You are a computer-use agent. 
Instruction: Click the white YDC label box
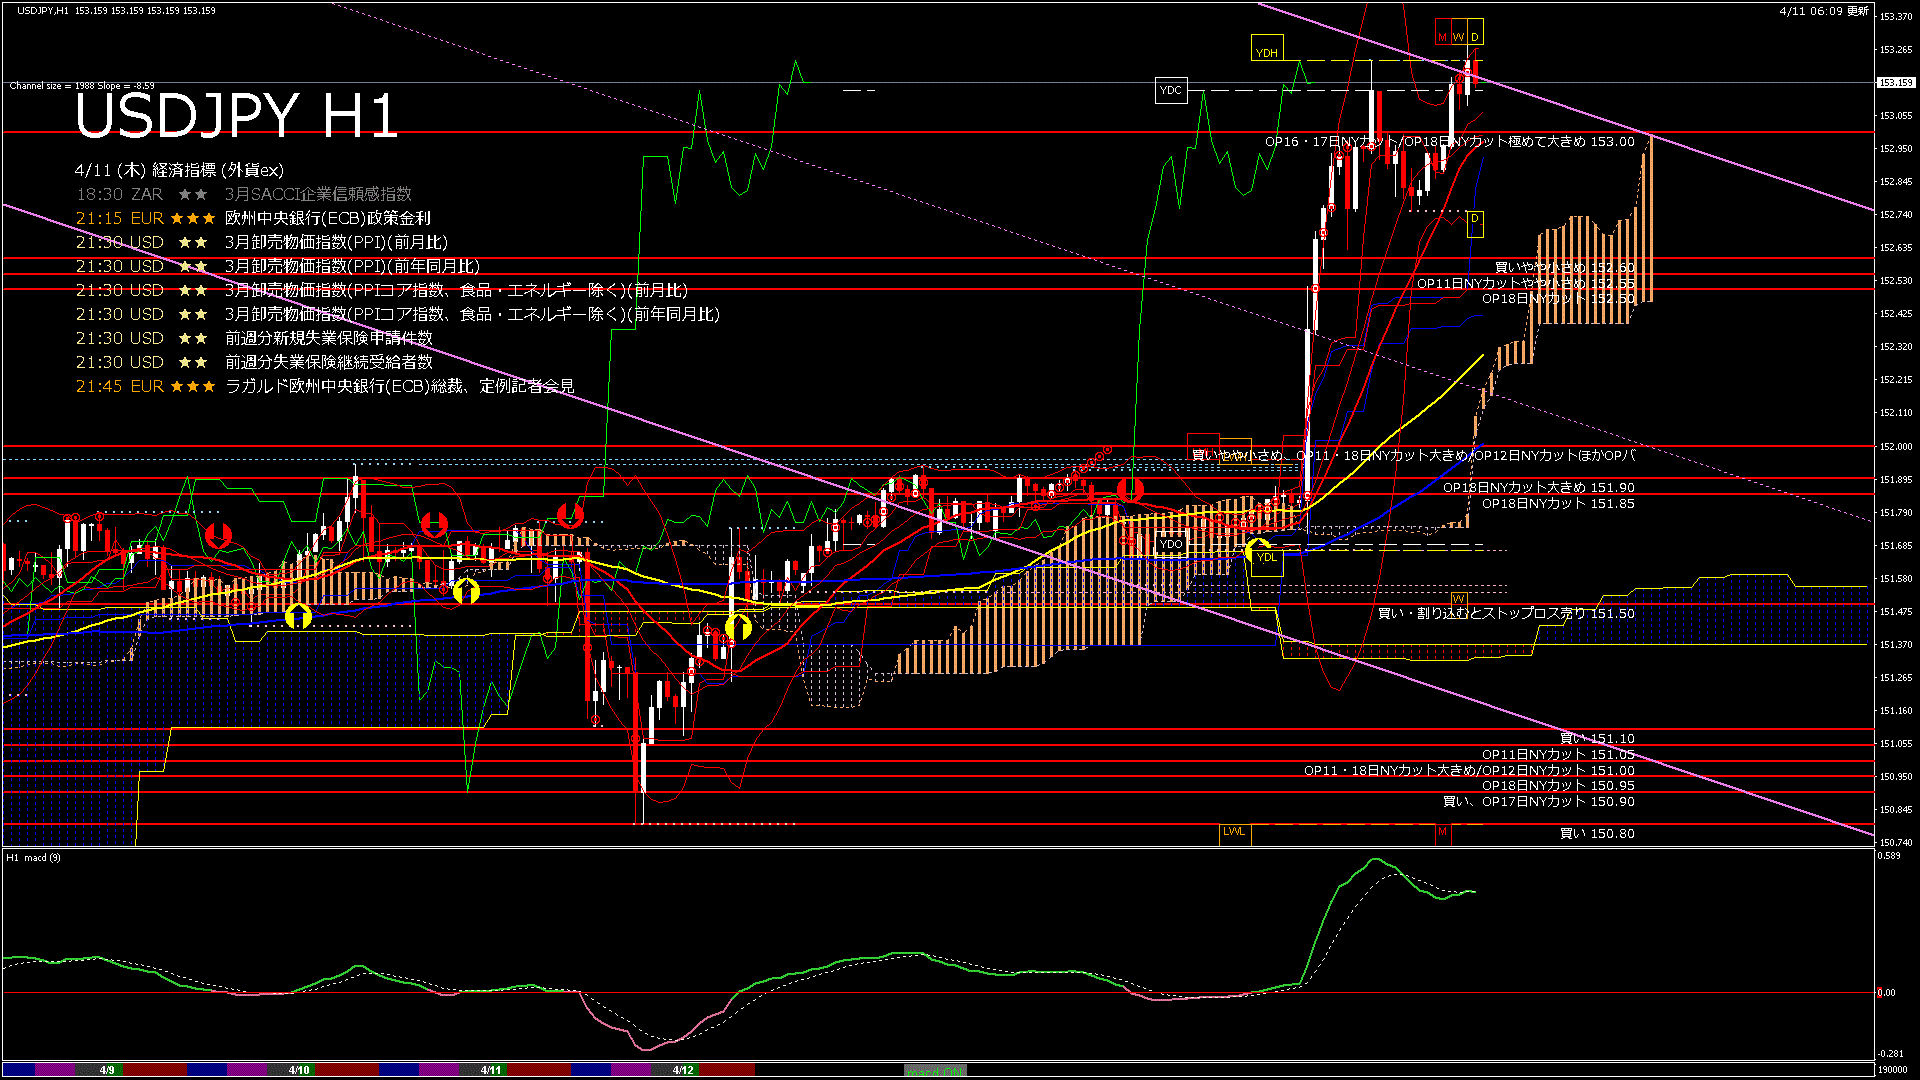[1170, 90]
